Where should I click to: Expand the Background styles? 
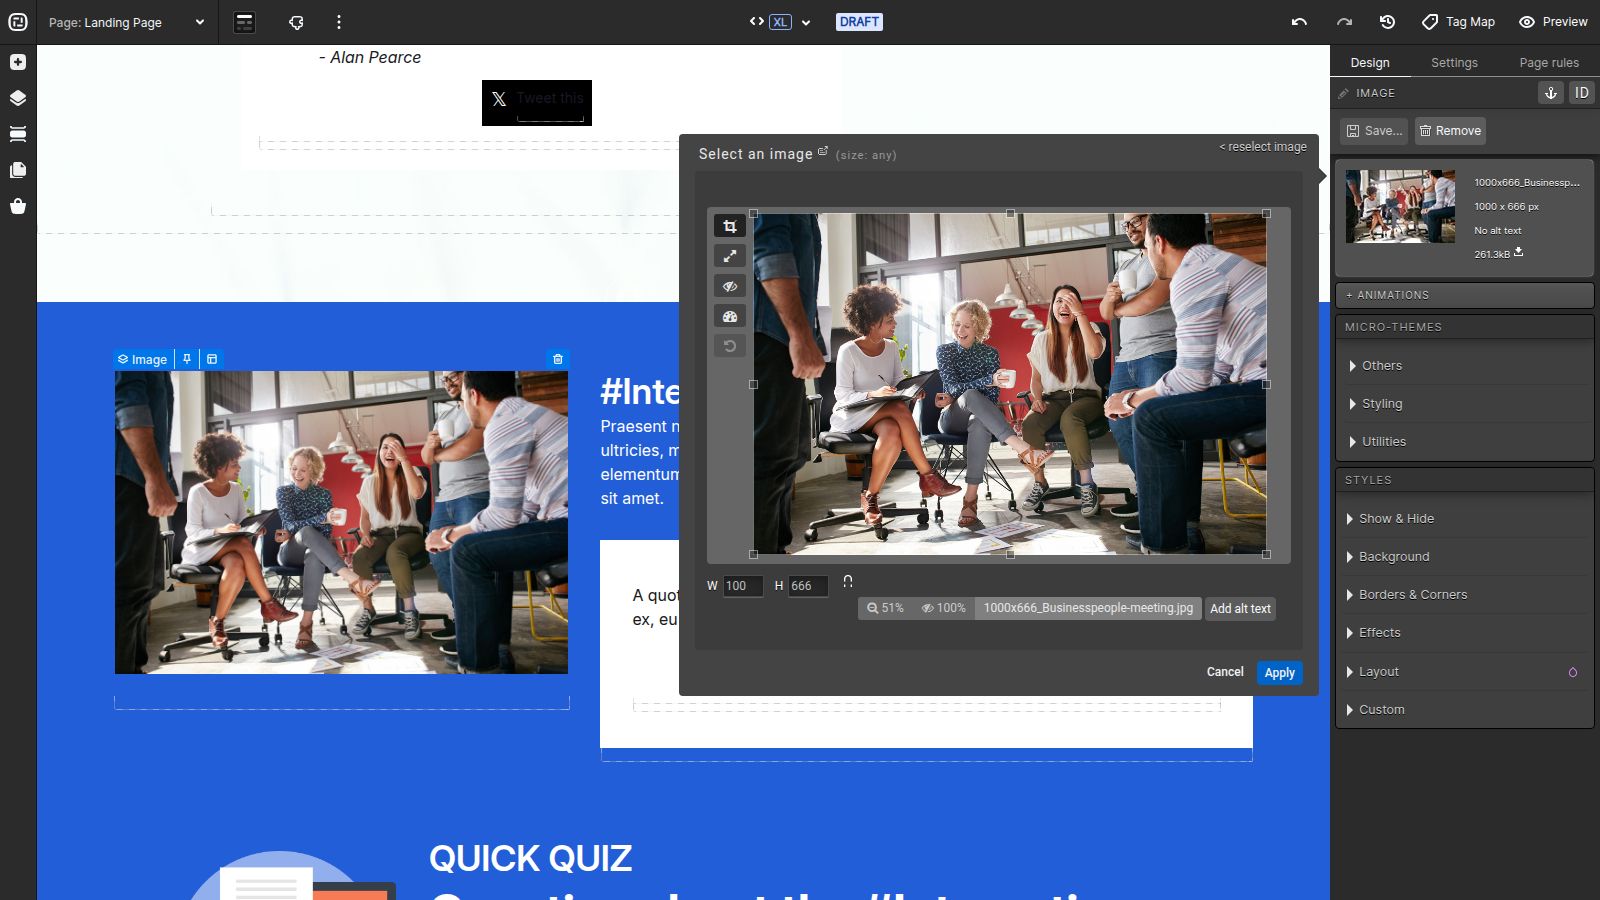[x=1464, y=557]
